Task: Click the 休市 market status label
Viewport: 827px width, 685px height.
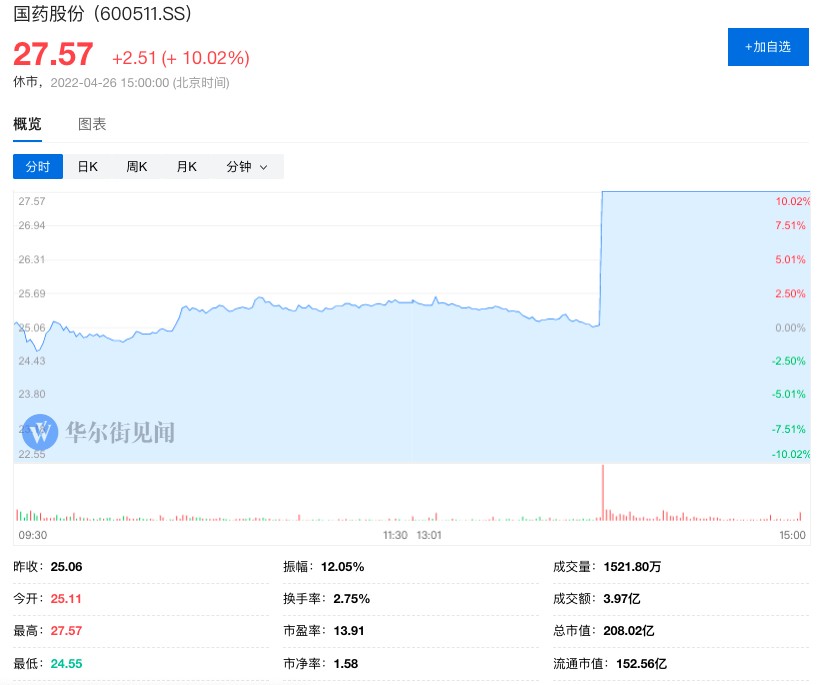Action: click(x=25, y=82)
